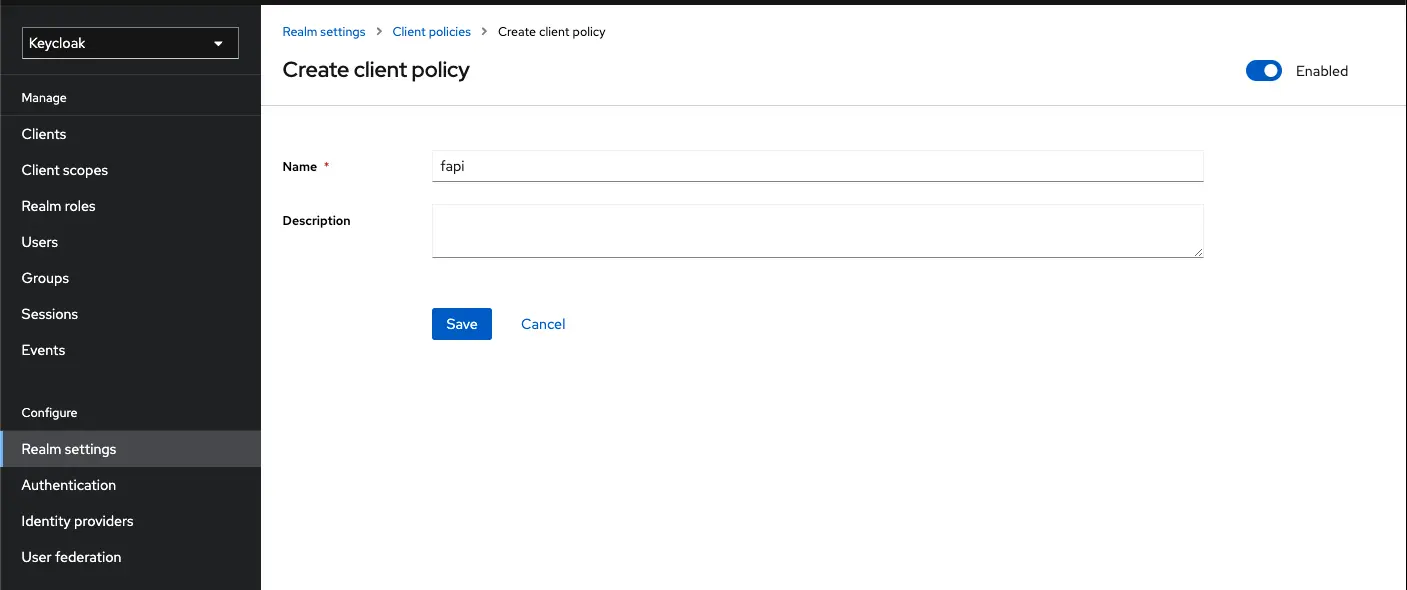
Task: Select Clients in the sidebar
Action: 44,133
